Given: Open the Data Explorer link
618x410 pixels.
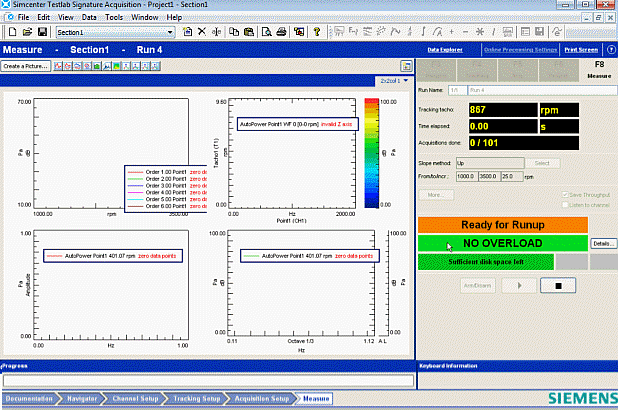Looking at the screenshot, I should [x=447, y=49].
